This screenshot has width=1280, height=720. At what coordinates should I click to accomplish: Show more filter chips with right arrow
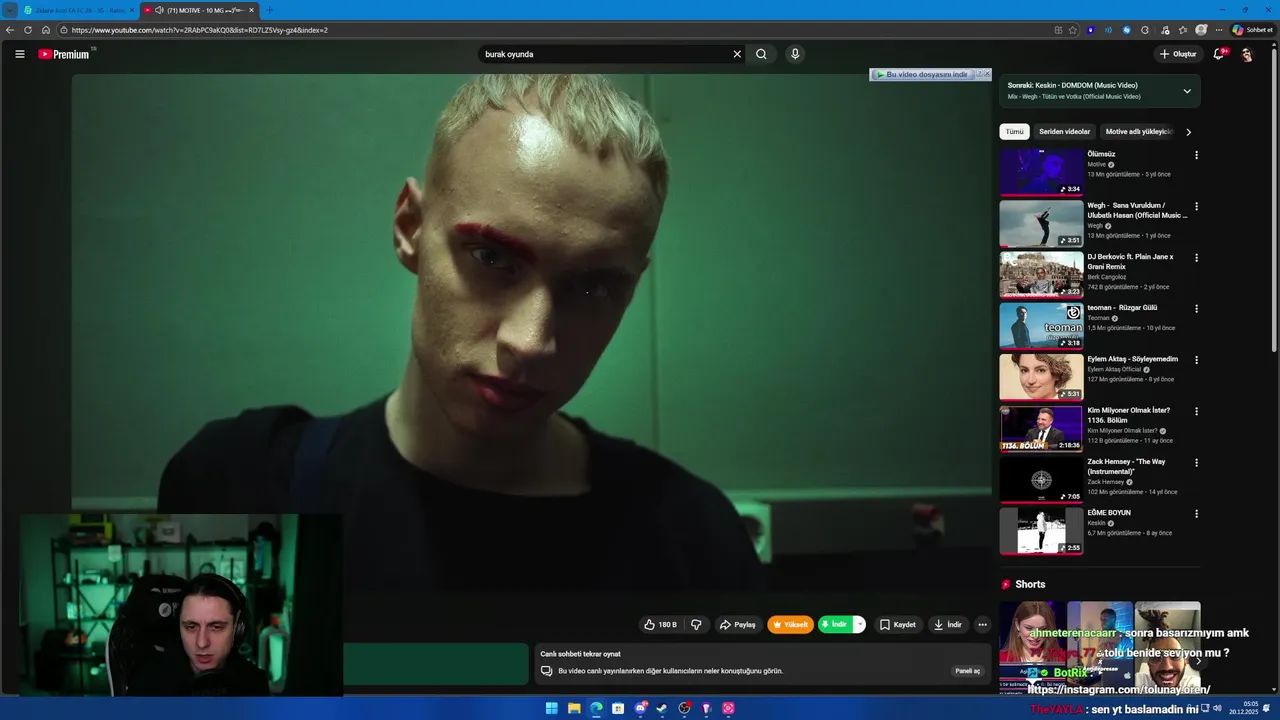click(x=1188, y=132)
